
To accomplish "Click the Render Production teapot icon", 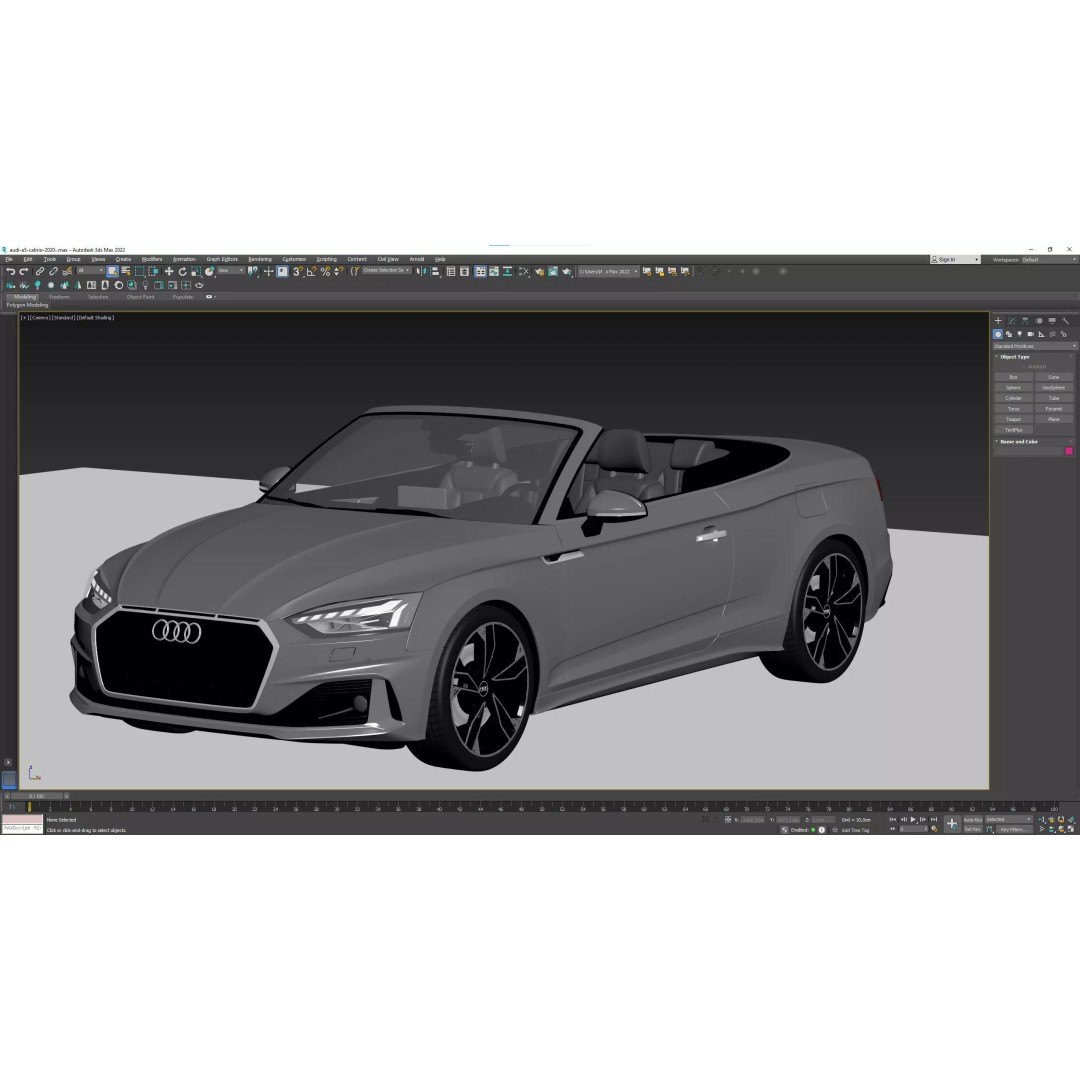I will pos(567,271).
